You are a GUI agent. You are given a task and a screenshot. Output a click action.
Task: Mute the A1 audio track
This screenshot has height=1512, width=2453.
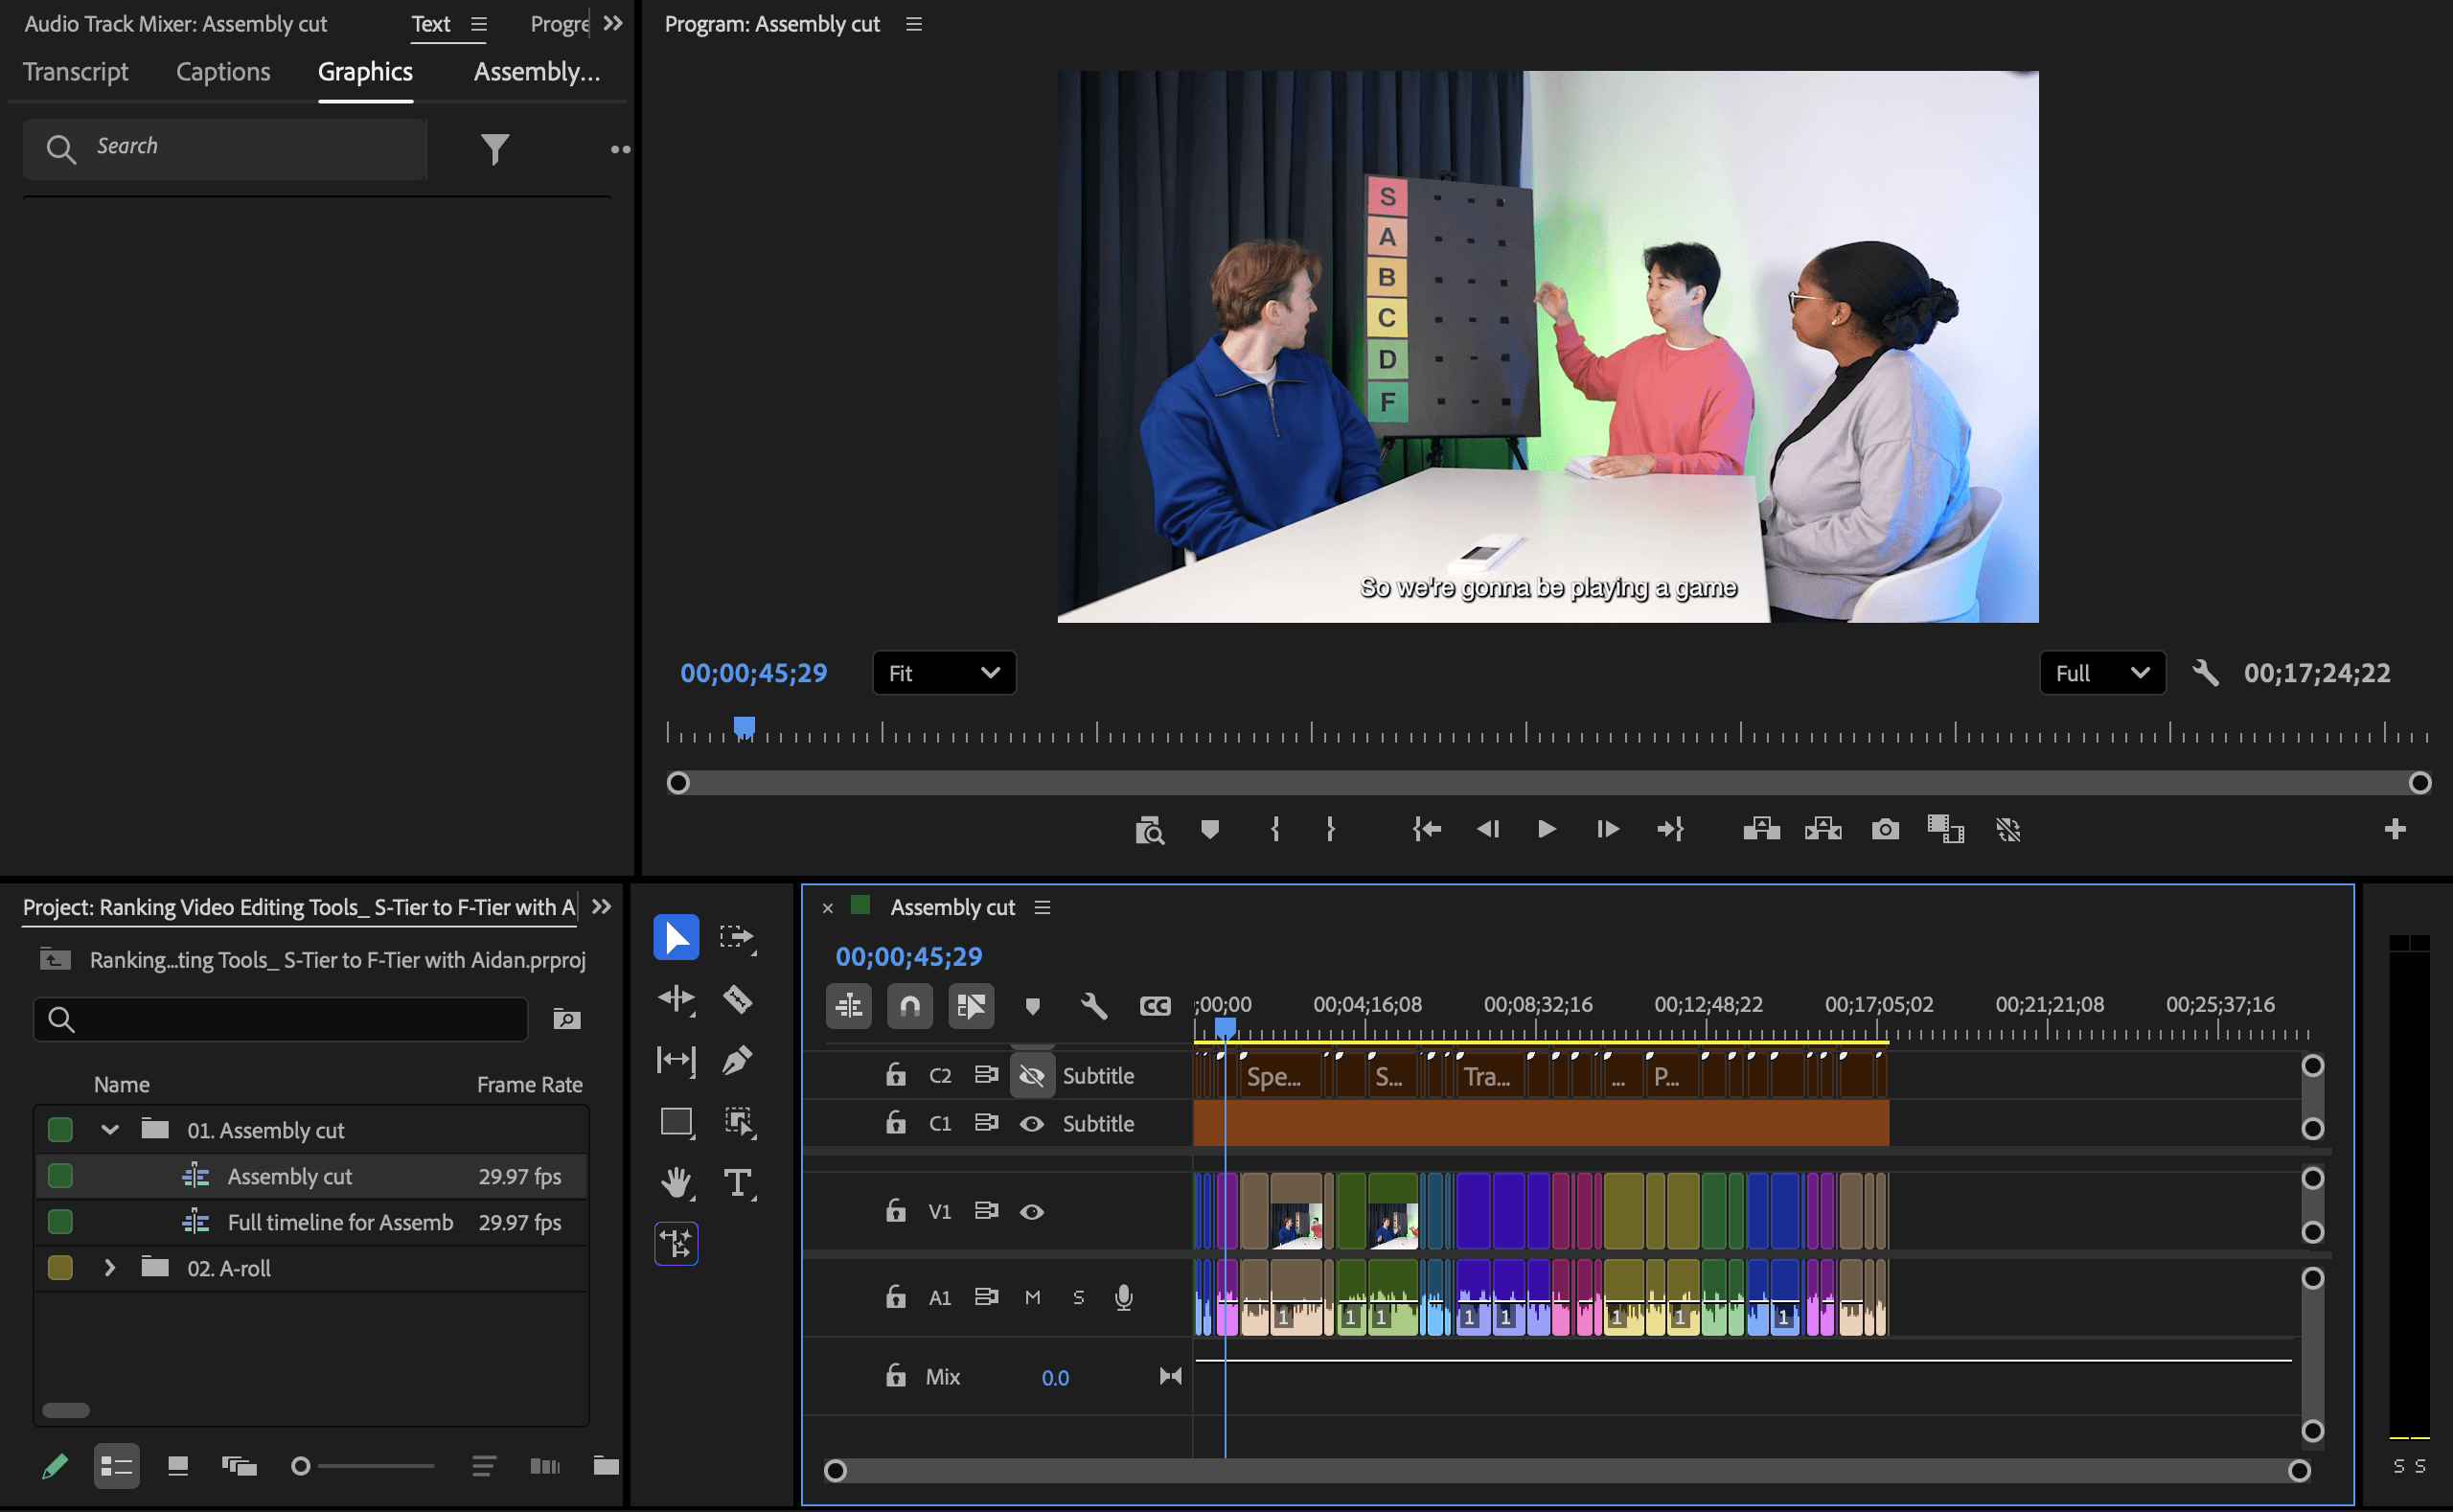1032,1297
